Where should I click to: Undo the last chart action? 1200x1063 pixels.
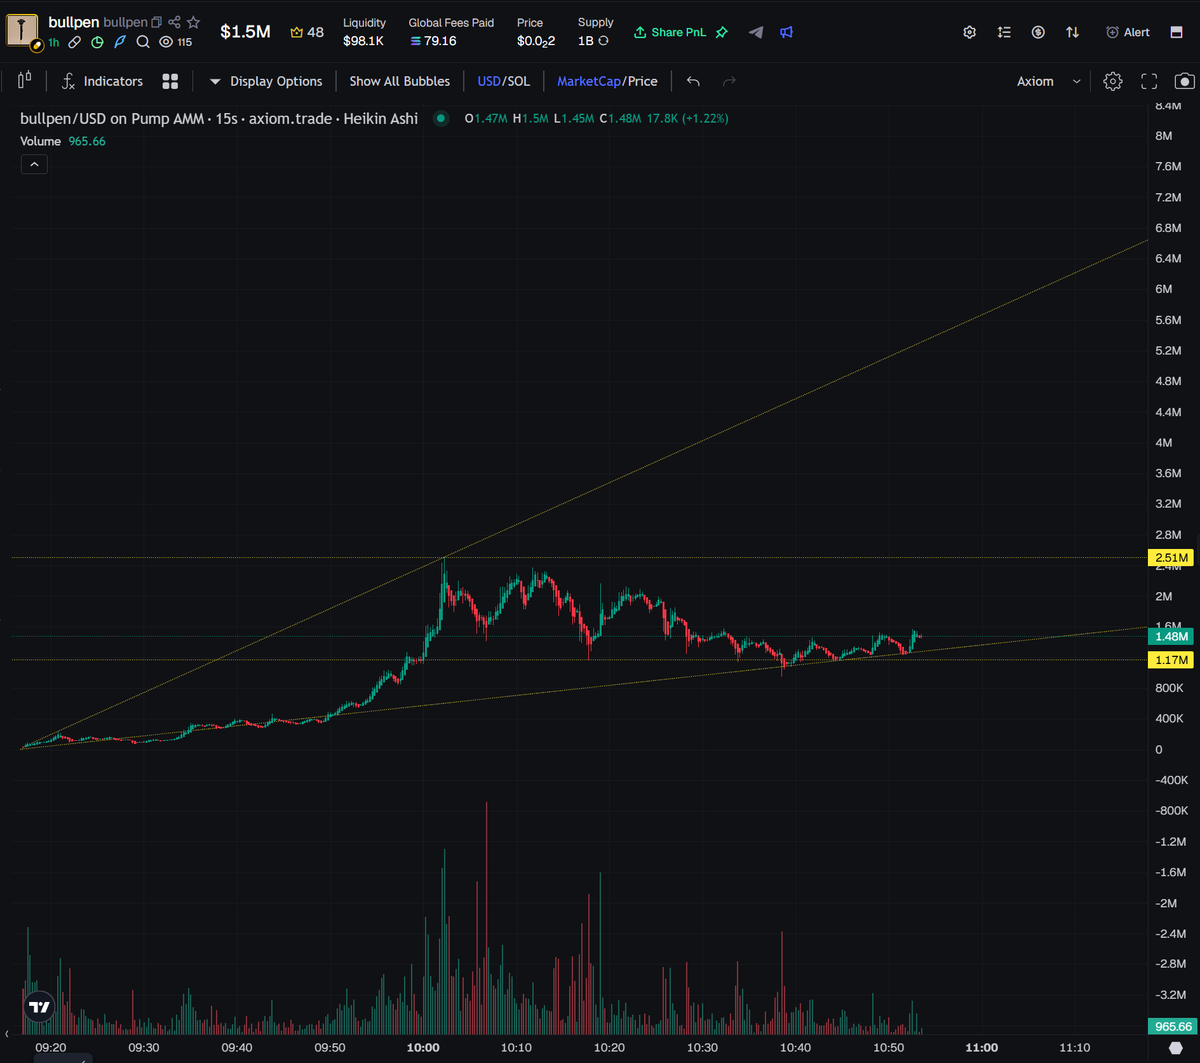point(693,81)
